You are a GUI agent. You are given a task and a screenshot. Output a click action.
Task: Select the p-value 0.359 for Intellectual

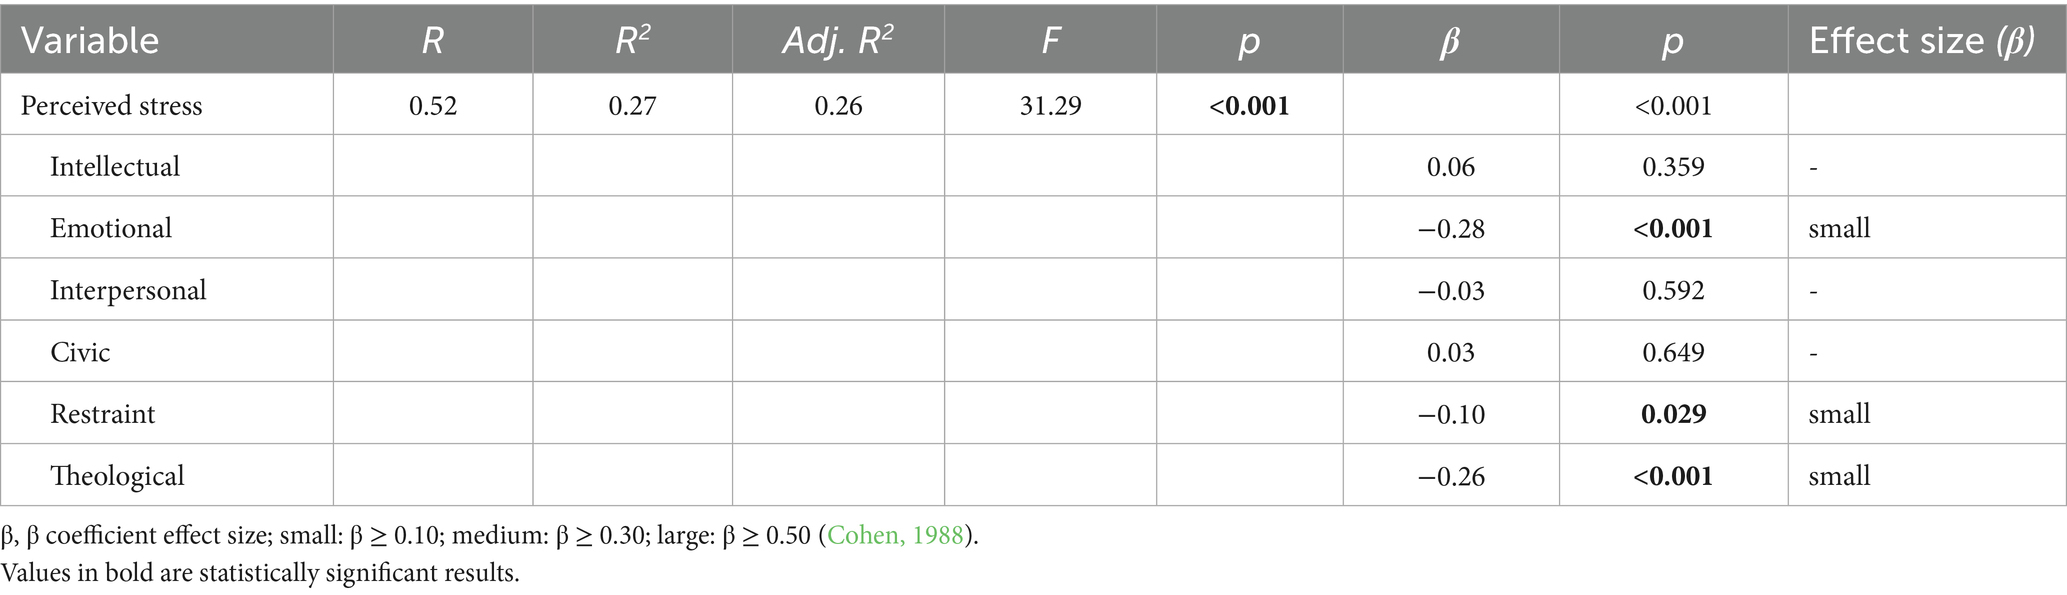(x=1673, y=166)
